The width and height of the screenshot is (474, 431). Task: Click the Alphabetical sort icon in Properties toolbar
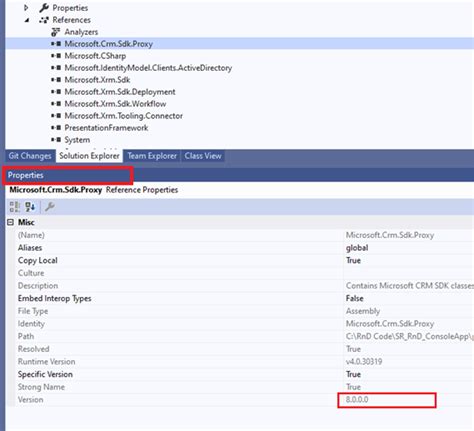tap(30, 207)
